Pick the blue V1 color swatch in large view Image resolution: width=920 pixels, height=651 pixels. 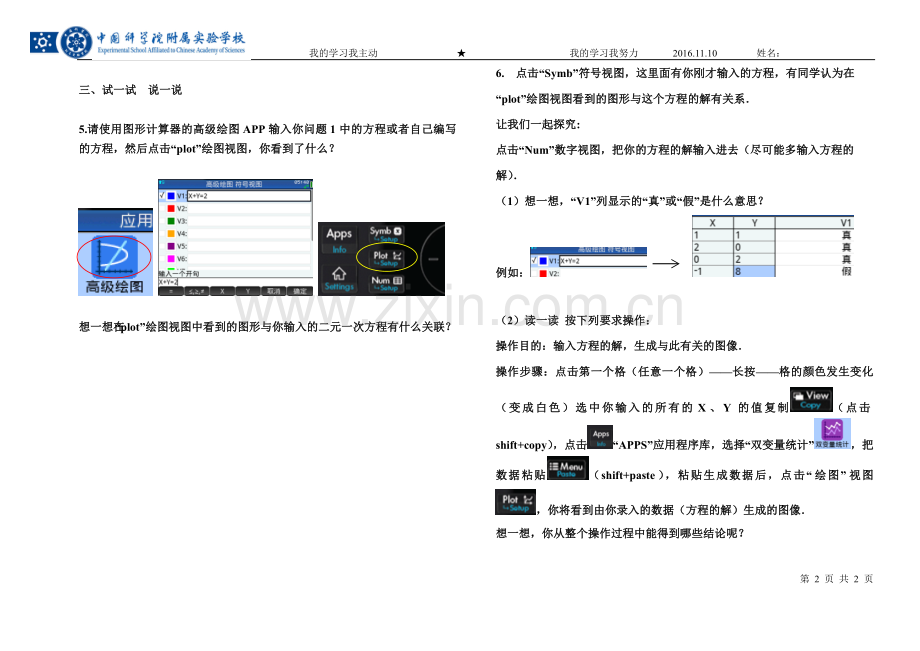pos(171,196)
